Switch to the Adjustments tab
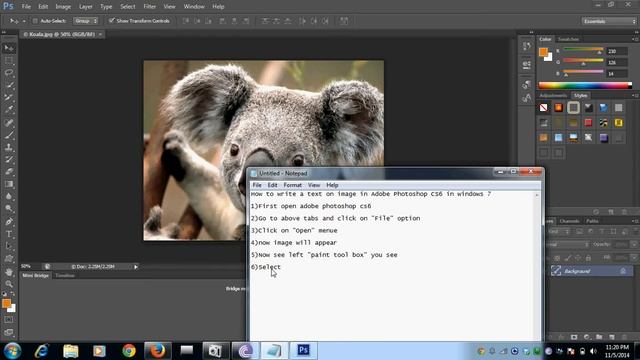640x360 pixels. click(553, 96)
